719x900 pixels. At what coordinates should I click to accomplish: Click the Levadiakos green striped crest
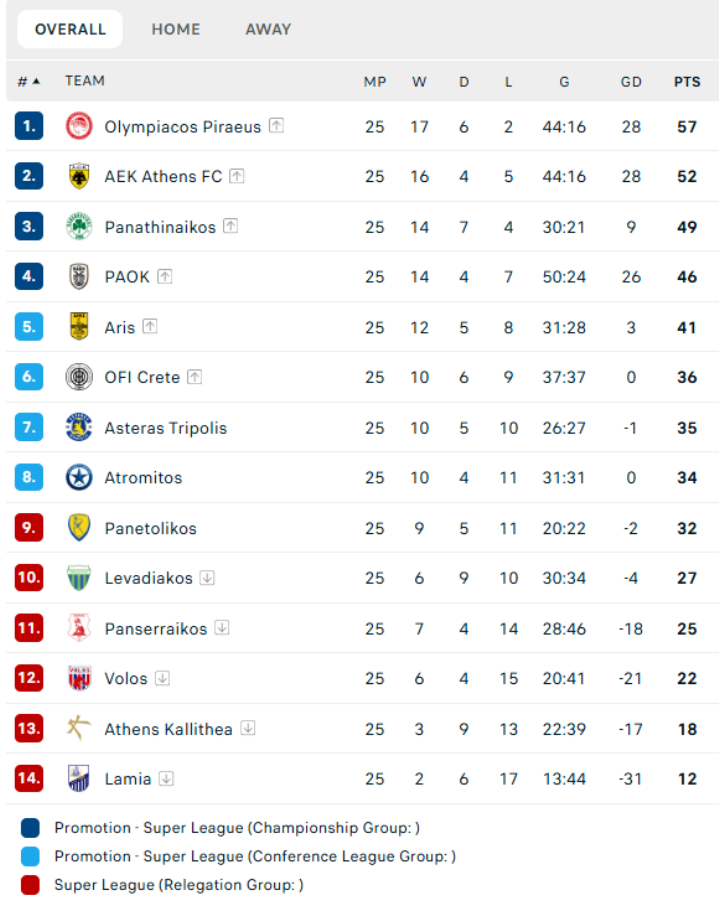[x=79, y=577]
